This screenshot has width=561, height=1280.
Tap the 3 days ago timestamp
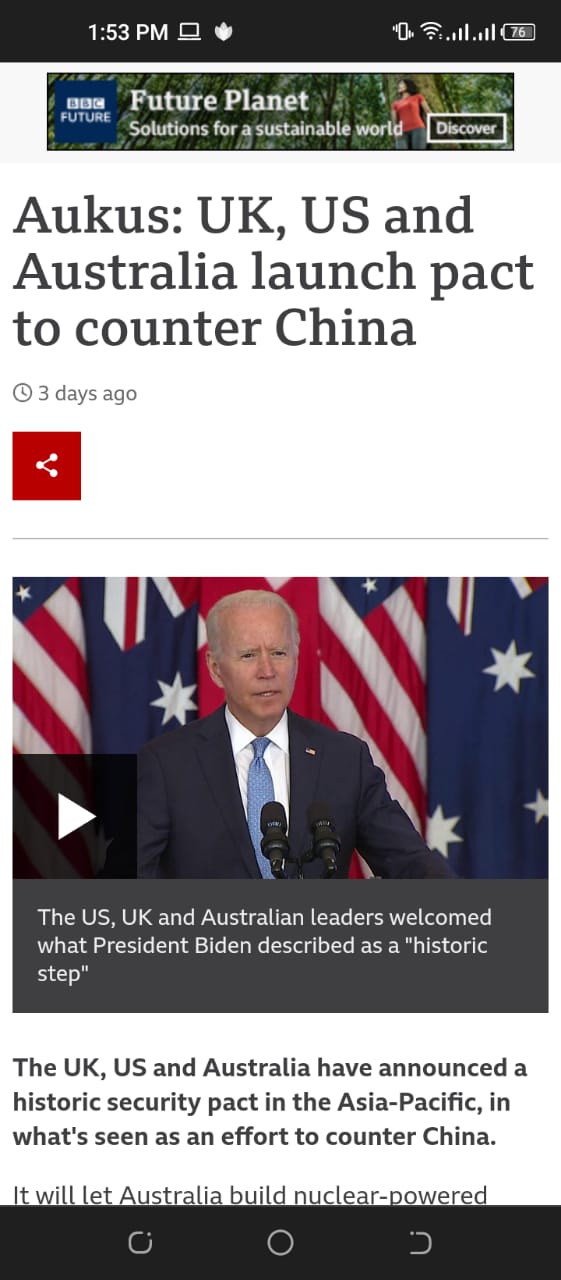[87, 393]
